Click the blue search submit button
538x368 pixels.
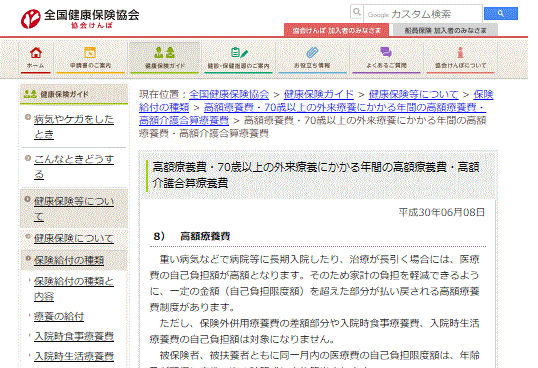(x=501, y=14)
